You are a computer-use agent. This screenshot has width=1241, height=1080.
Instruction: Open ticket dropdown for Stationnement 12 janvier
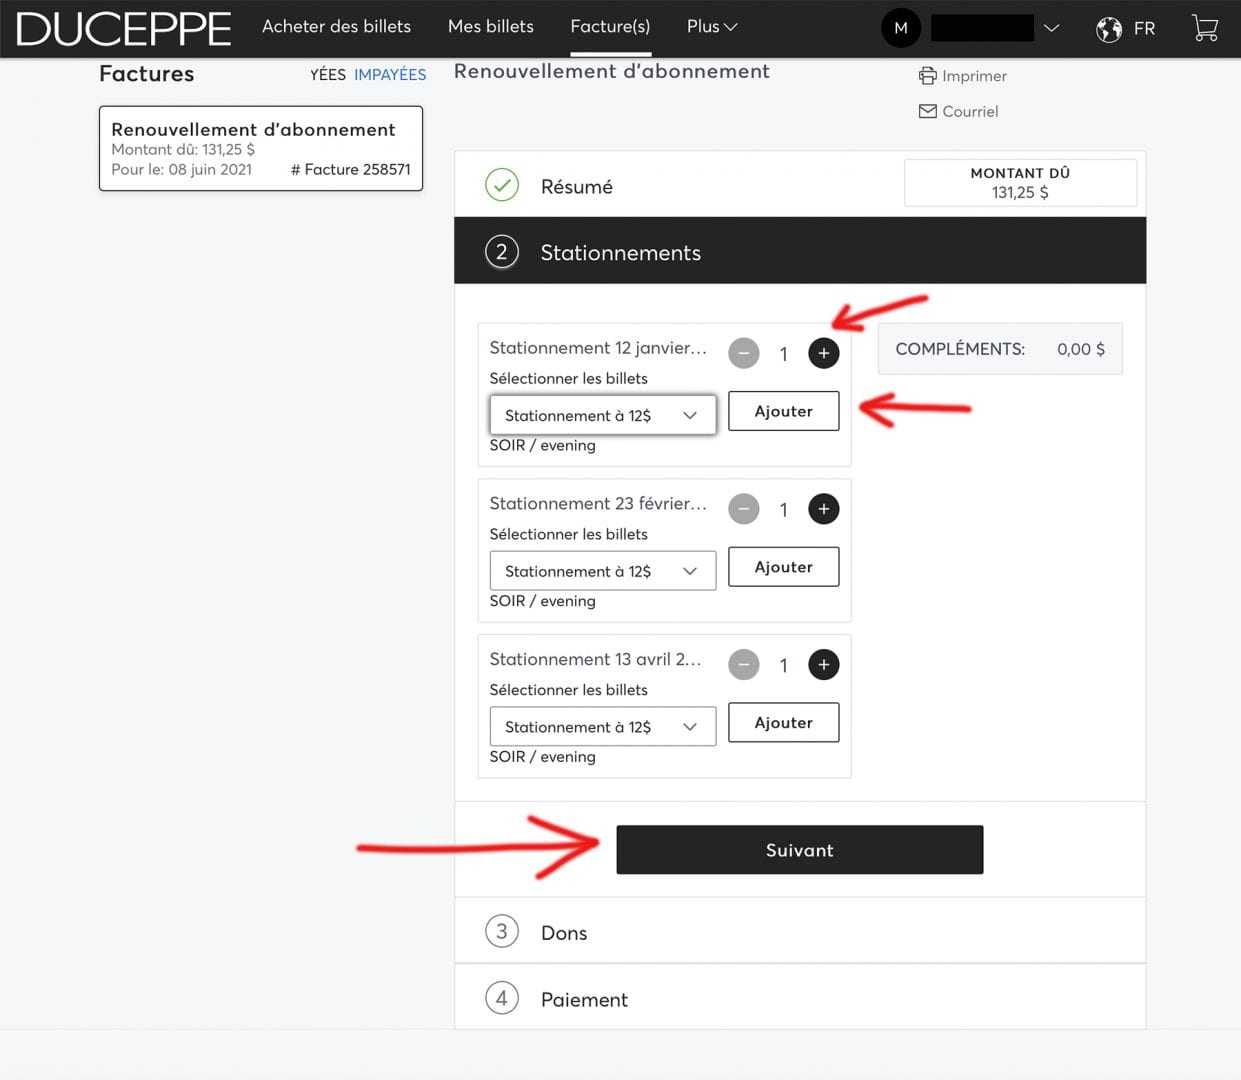(x=602, y=415)
